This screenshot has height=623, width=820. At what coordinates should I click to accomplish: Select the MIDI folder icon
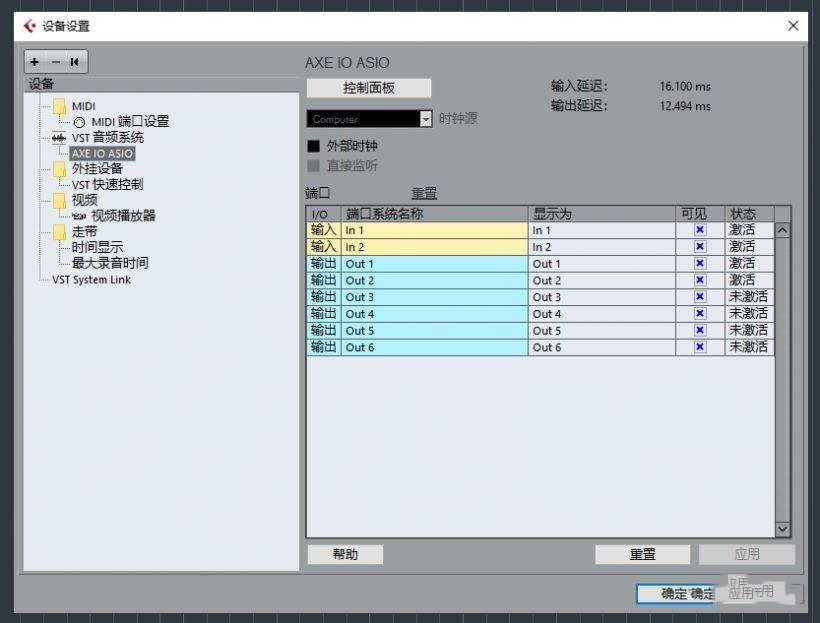coord(59,106)
